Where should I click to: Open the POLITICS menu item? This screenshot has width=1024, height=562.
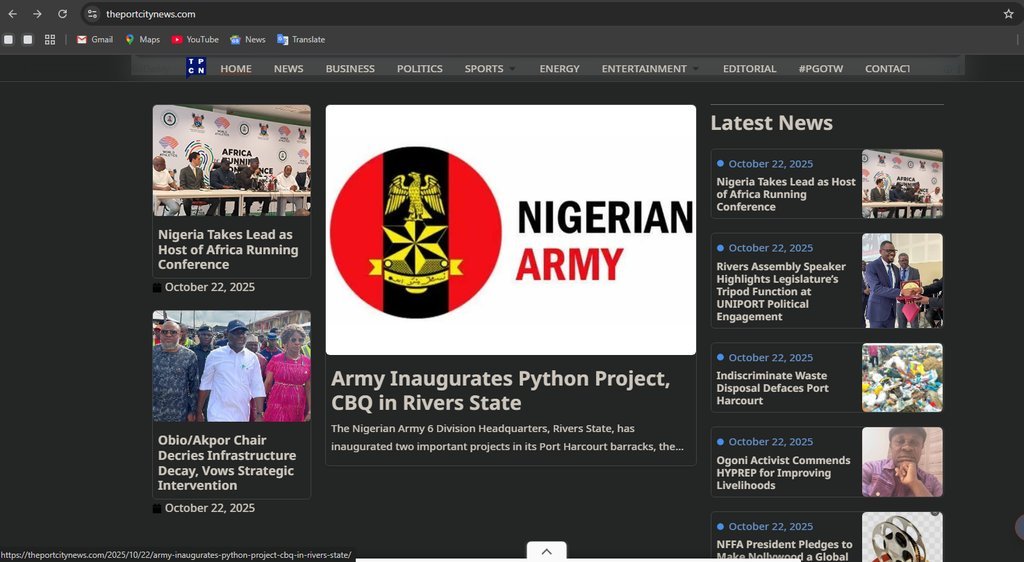pyautogui.click(x=420, y=69)
